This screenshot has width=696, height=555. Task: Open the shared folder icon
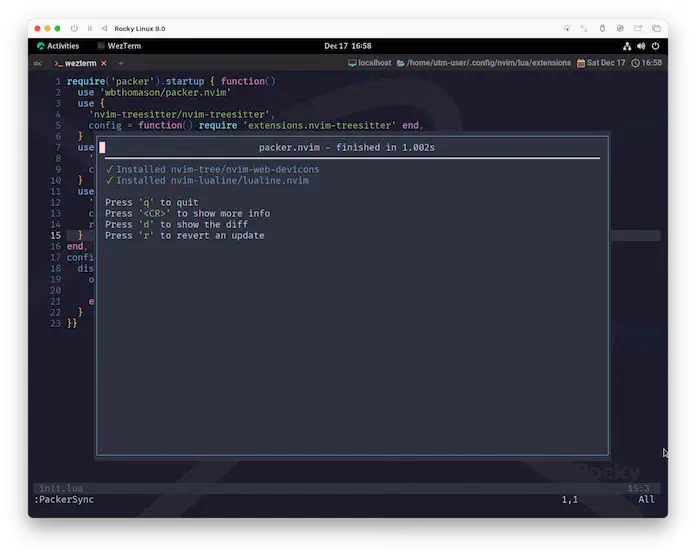638,28
